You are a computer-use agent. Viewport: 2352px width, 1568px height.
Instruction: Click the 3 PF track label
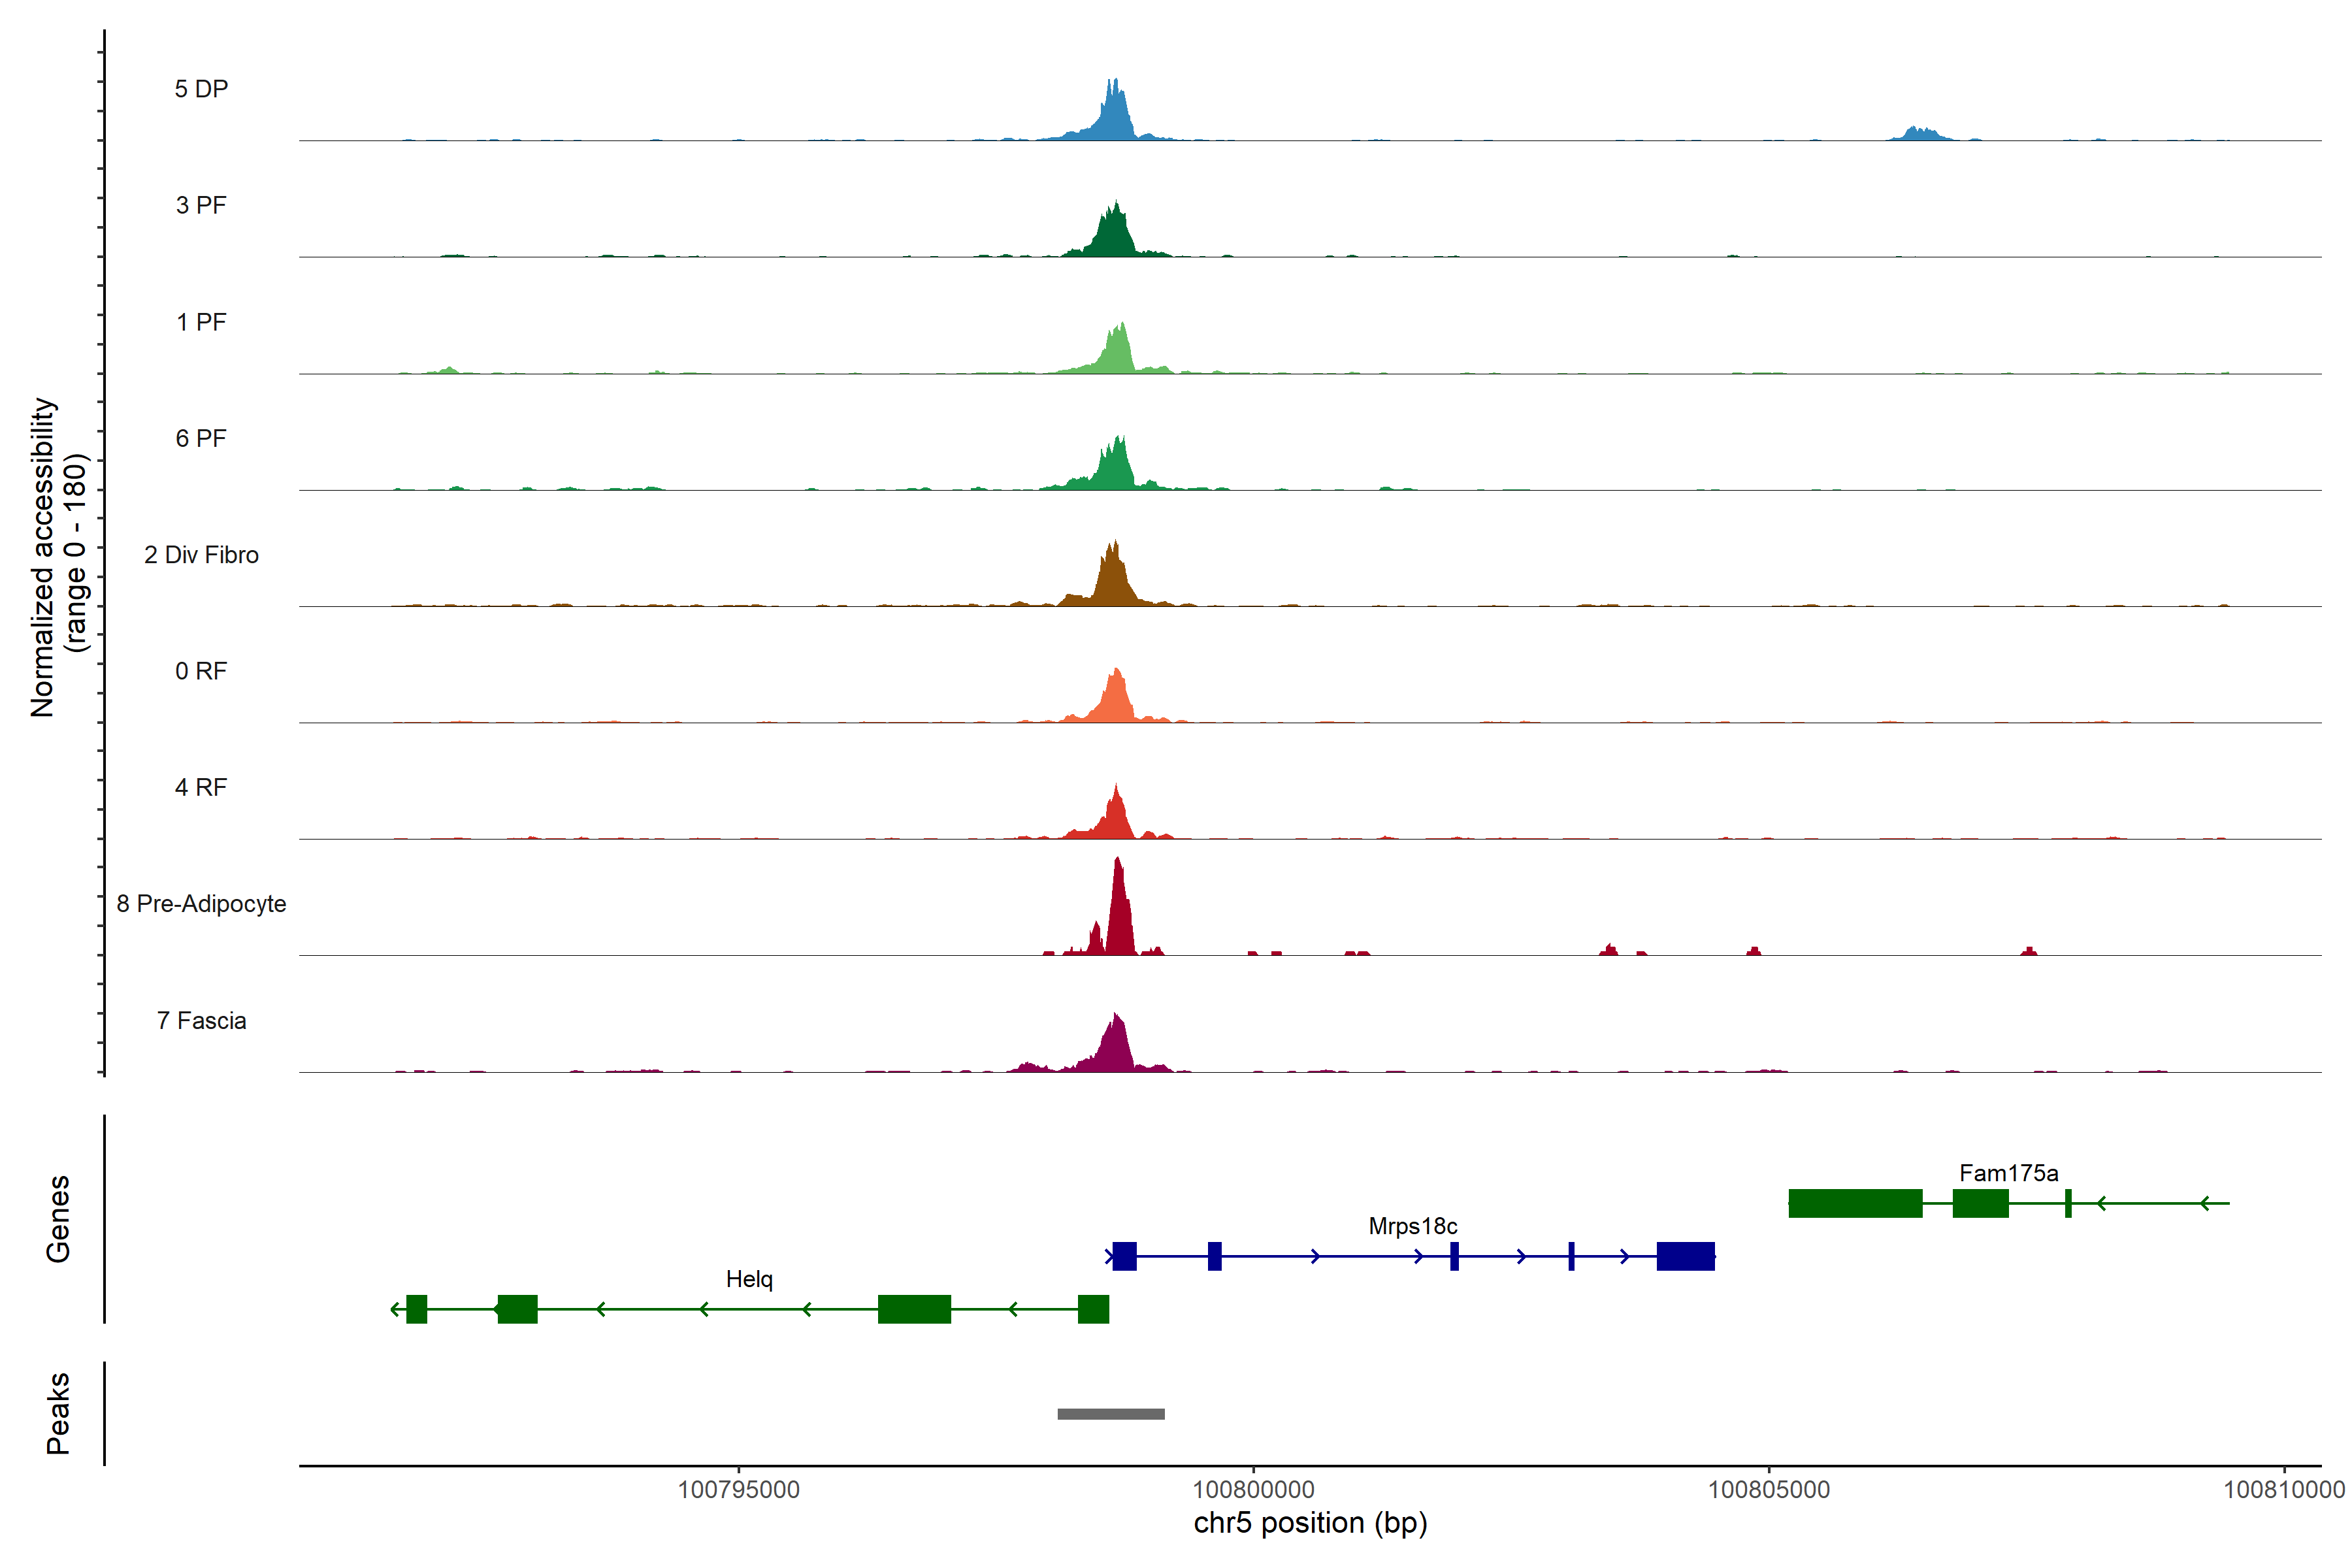[x=201, y=206]
